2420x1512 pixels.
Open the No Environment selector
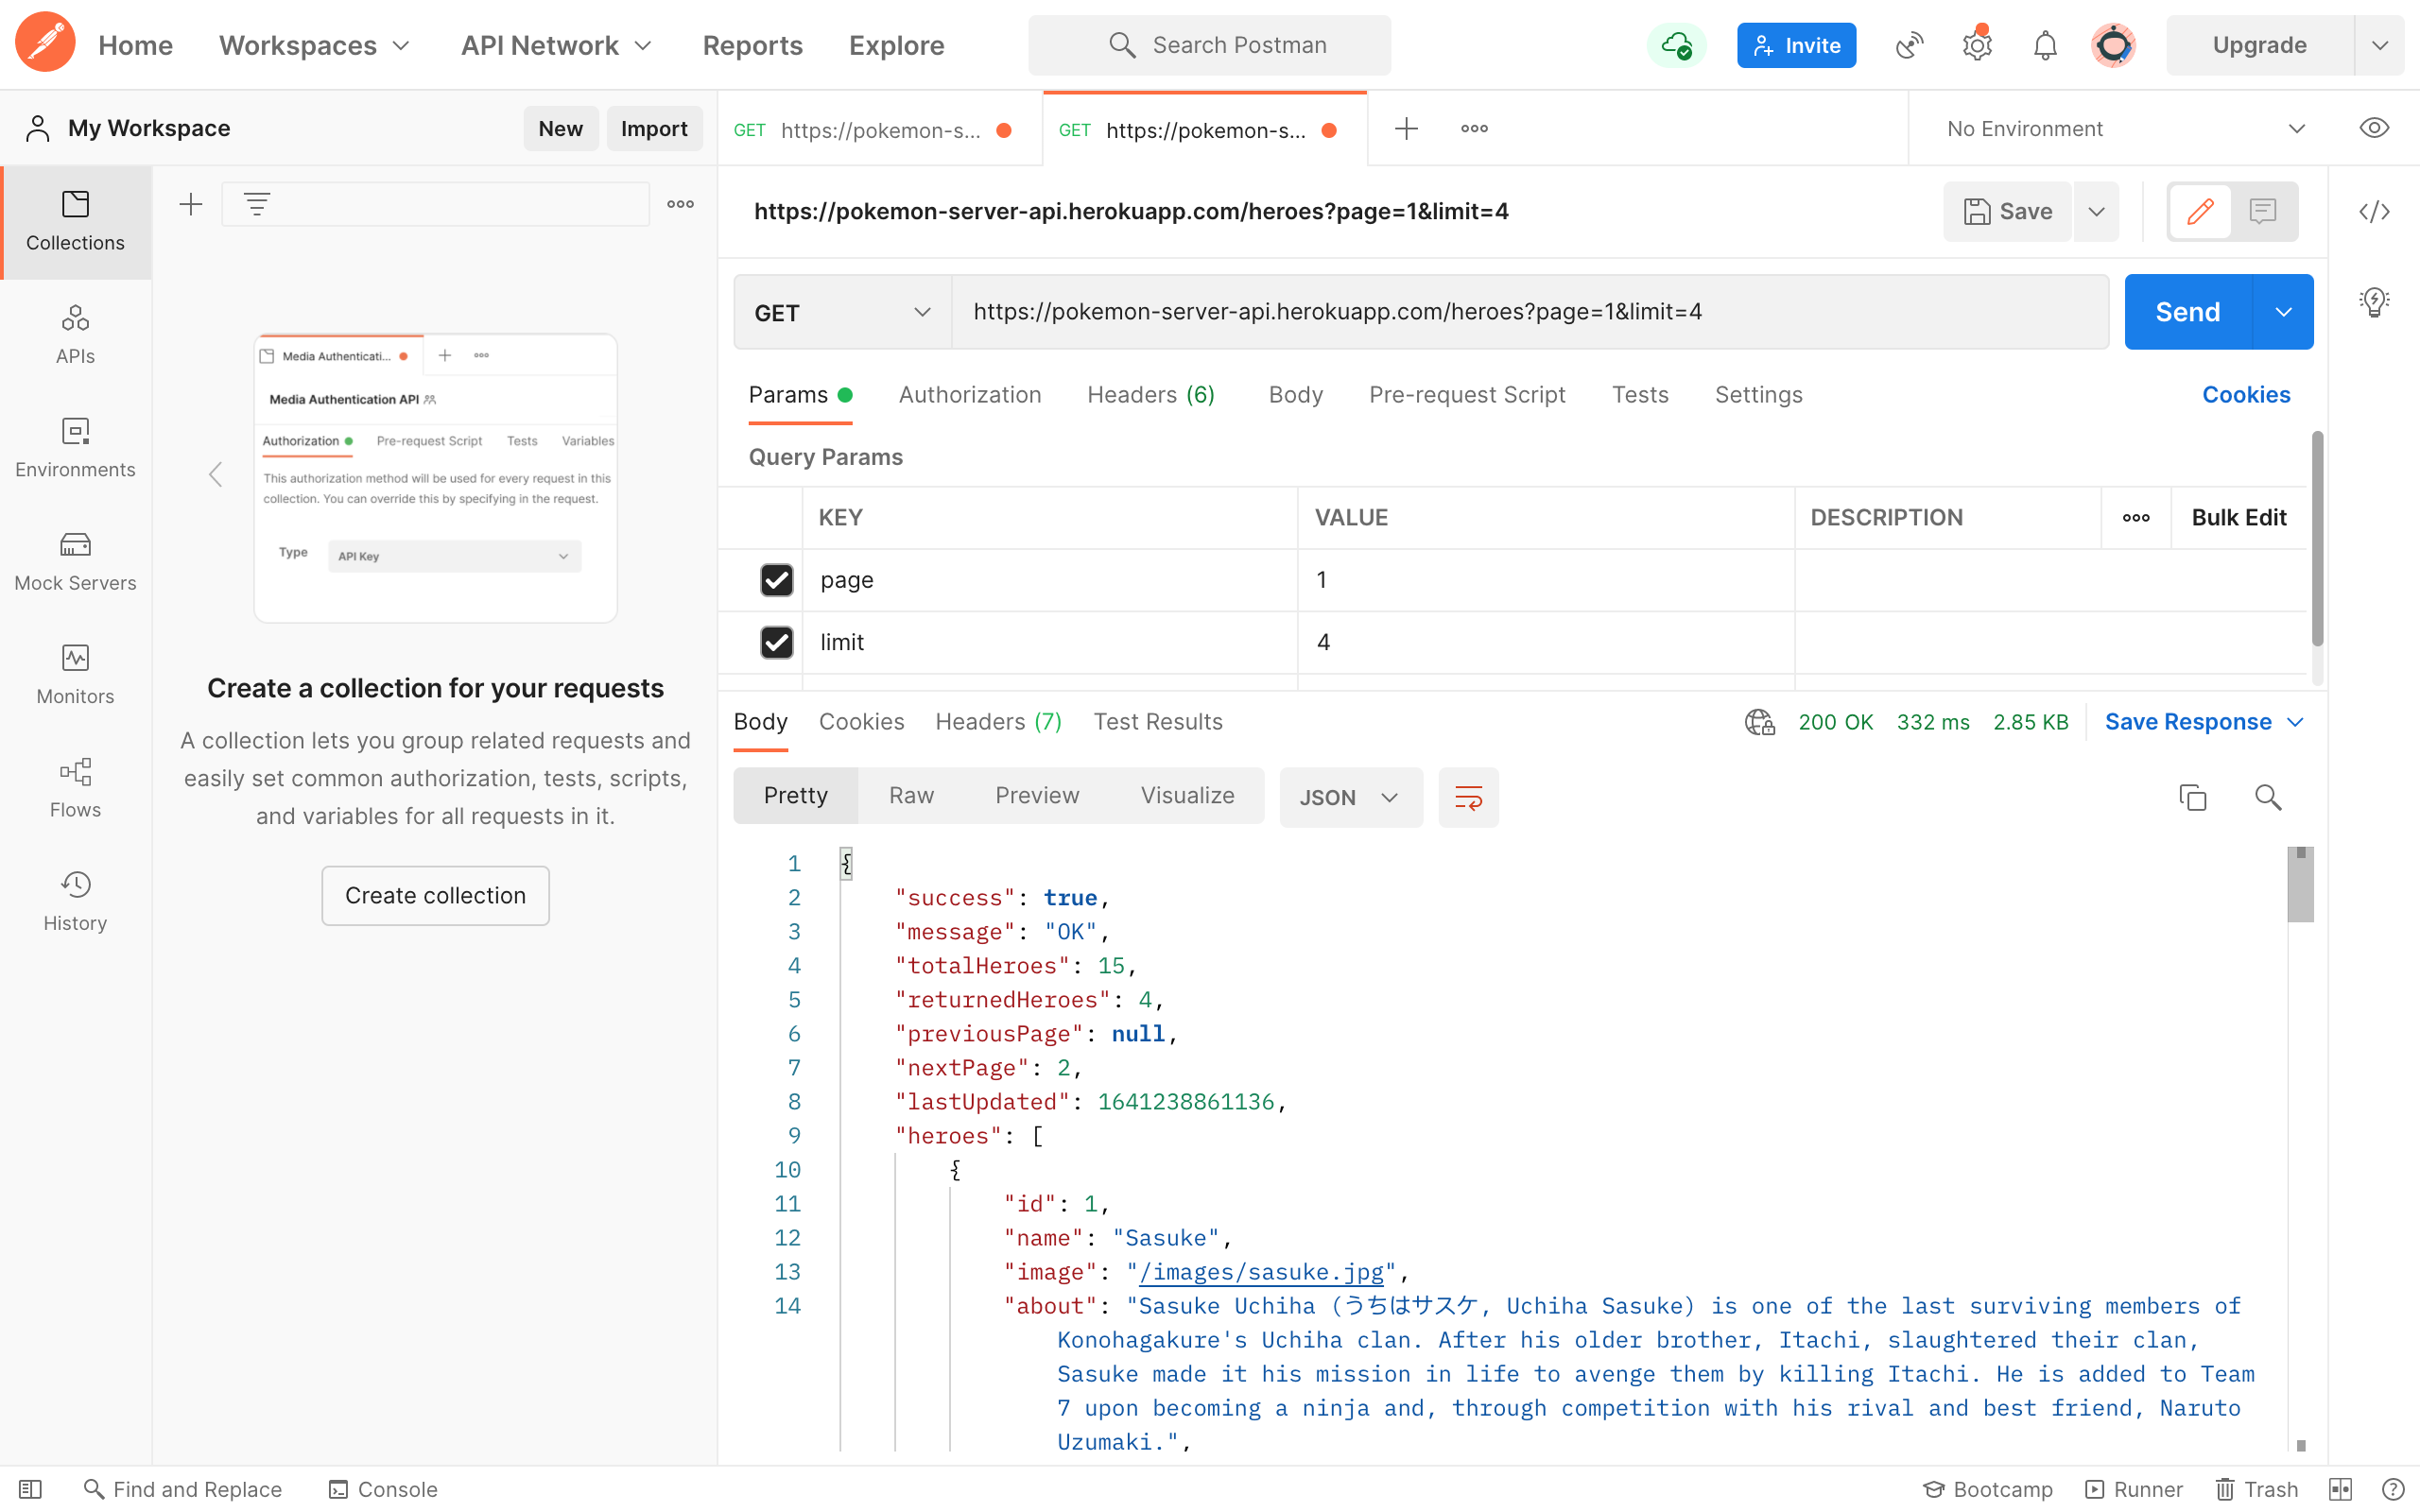(2125, 128)
